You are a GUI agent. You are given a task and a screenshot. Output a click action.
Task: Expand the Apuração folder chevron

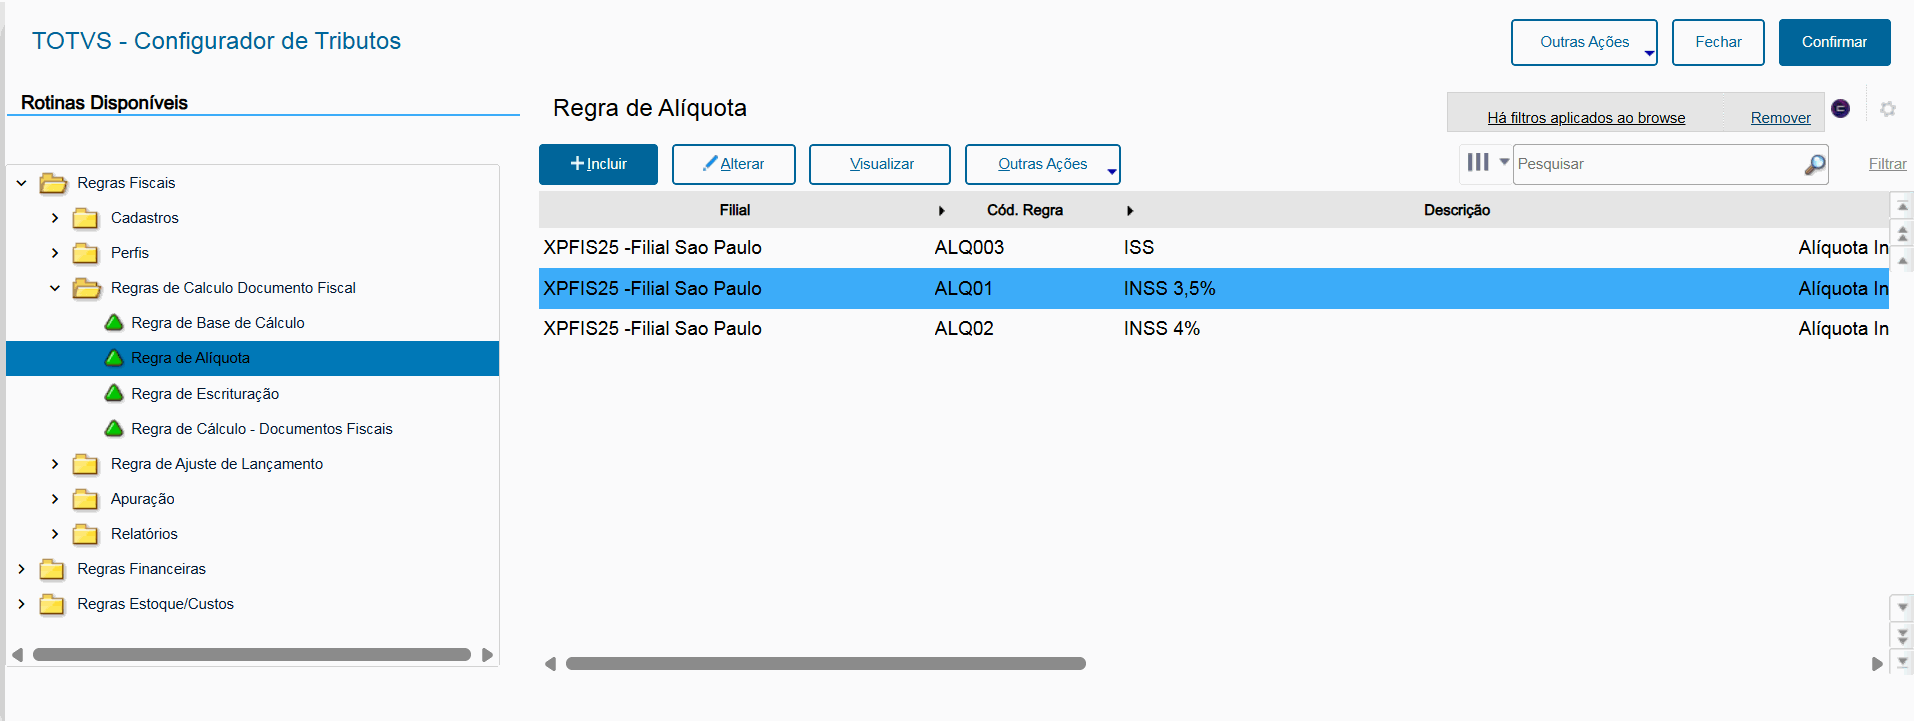[55, 499]
